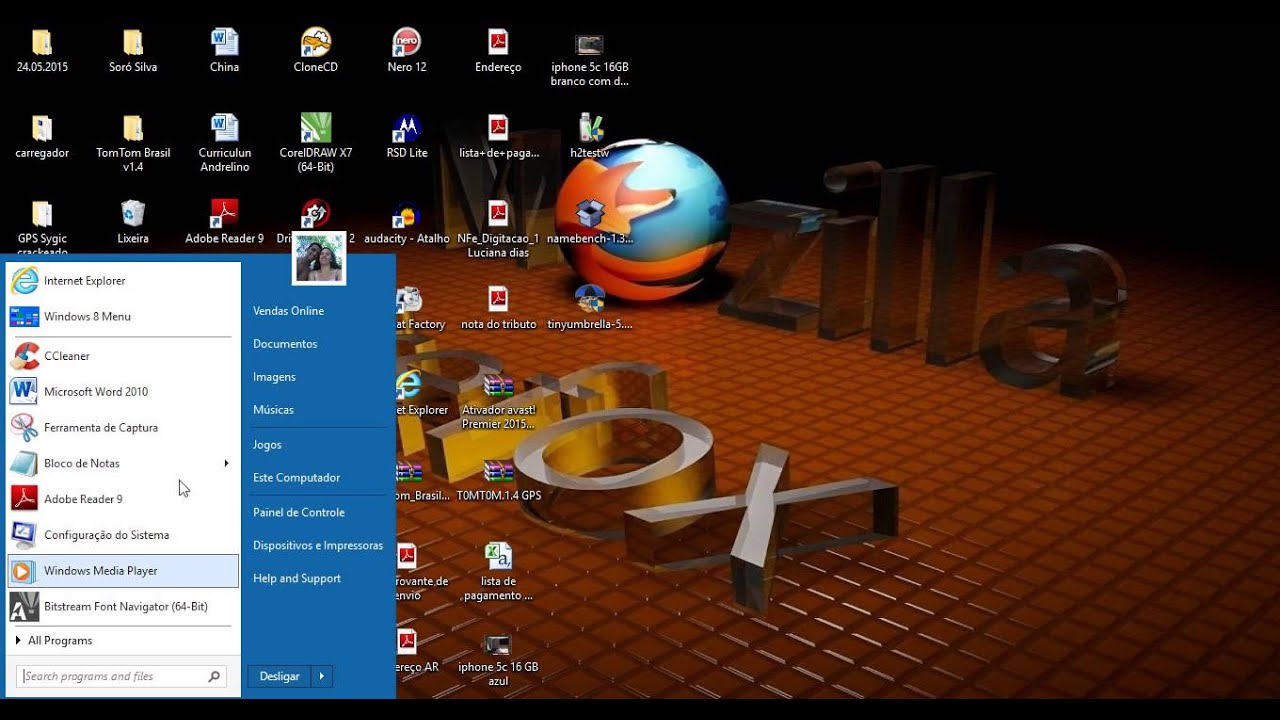The width and height of the screenshot is (1280, 720).
Task: Launch Adobe Reader 9 desktop shortcut
Action: click(x=224, y=214)
